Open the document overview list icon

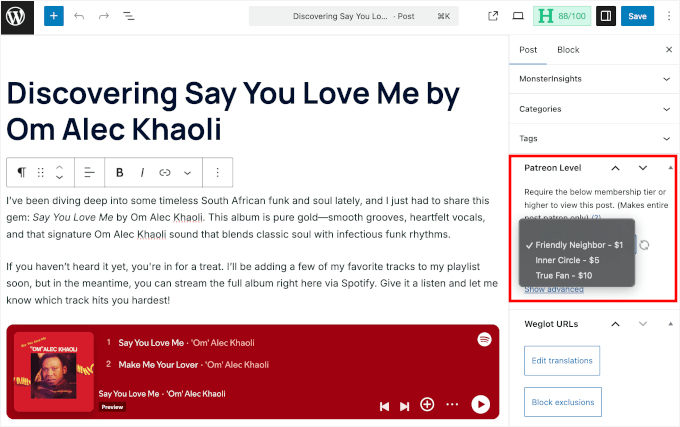click(x=128, y=16)
